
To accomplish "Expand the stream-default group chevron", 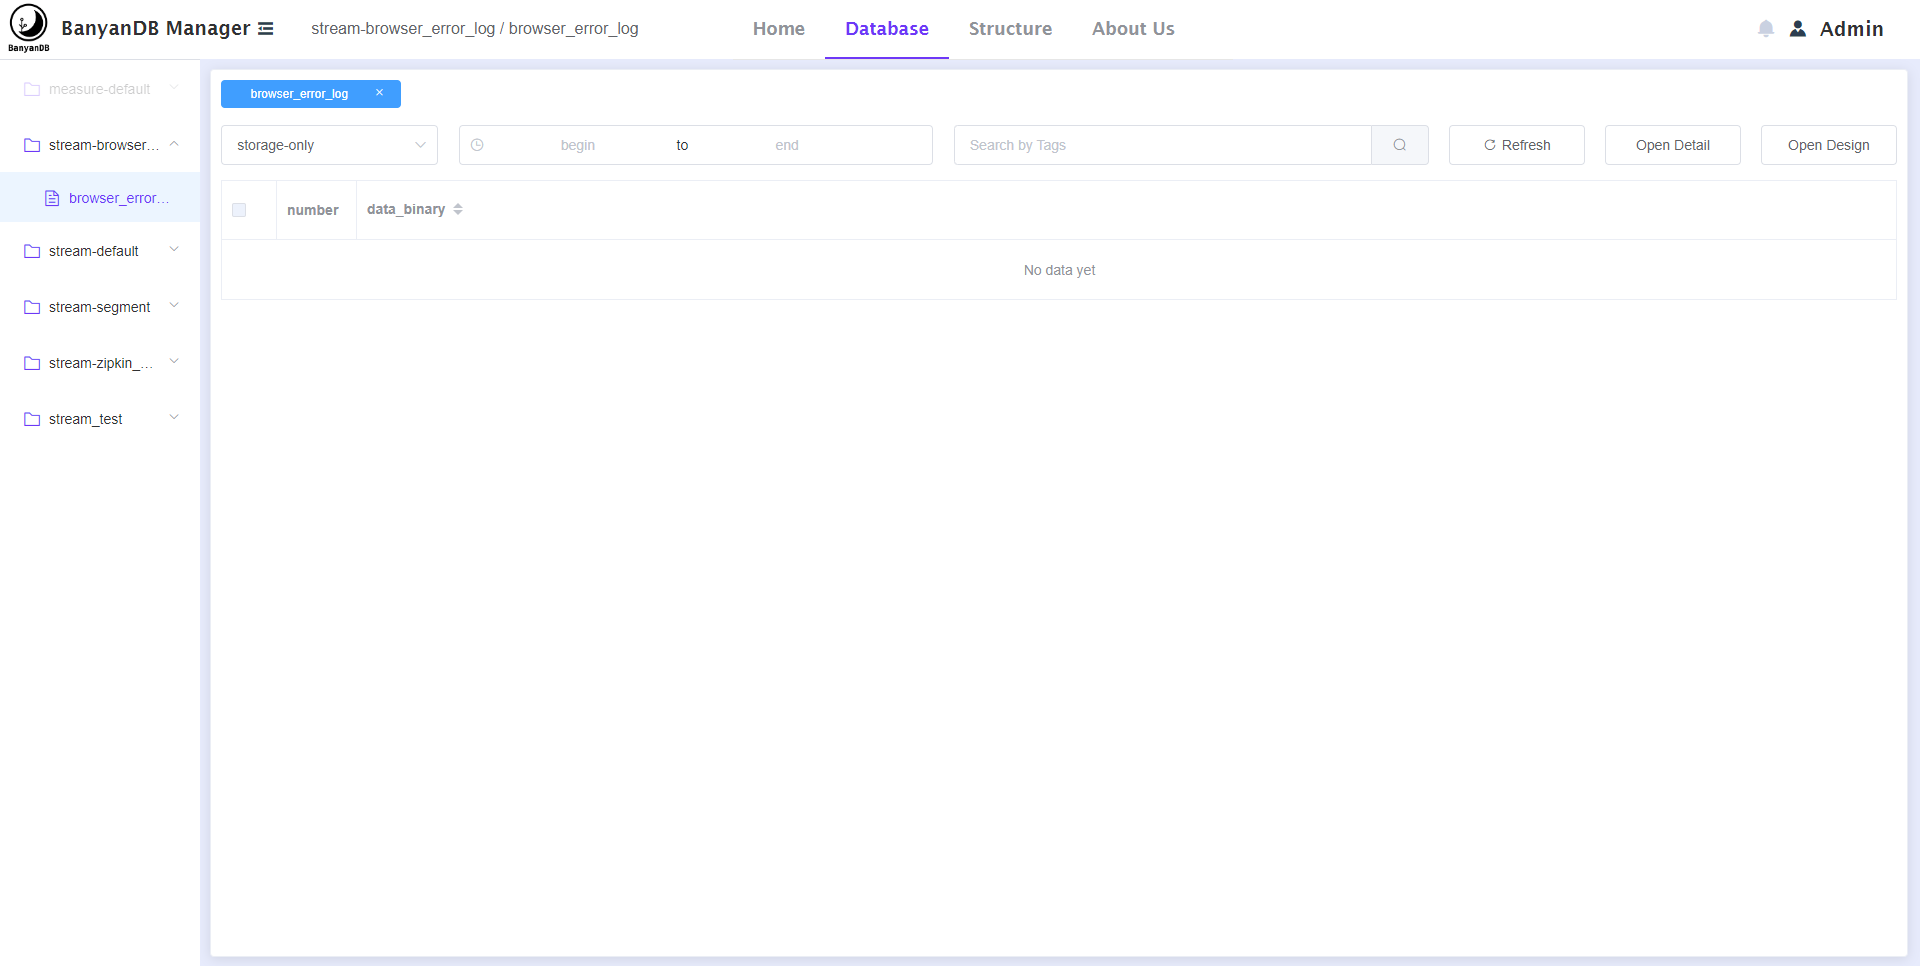I will [x=174, y=250].
